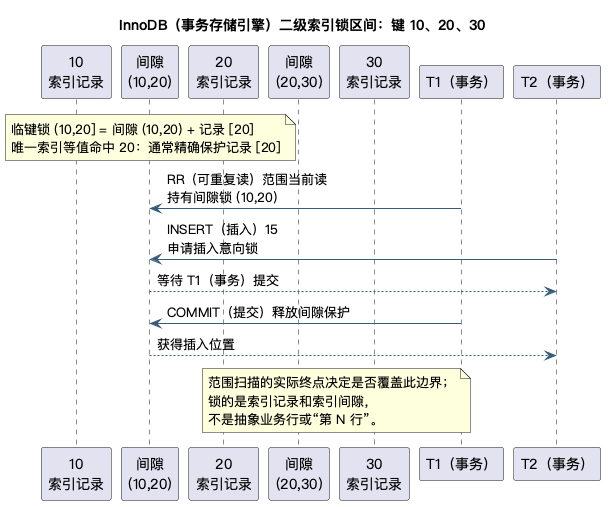The height and width of the screenshot is (507, 610).
Task: Click the message 'INSERT（插入）15'
Action: click(222, 229)
